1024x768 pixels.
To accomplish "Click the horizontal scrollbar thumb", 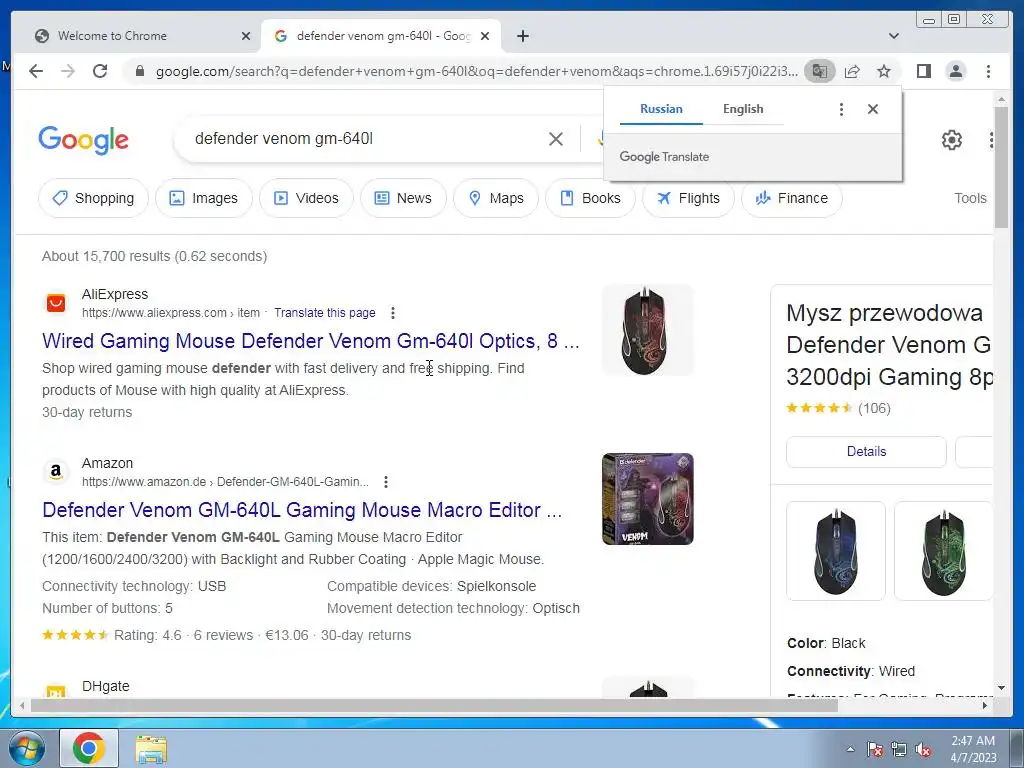I will click(x=434, y=705).
